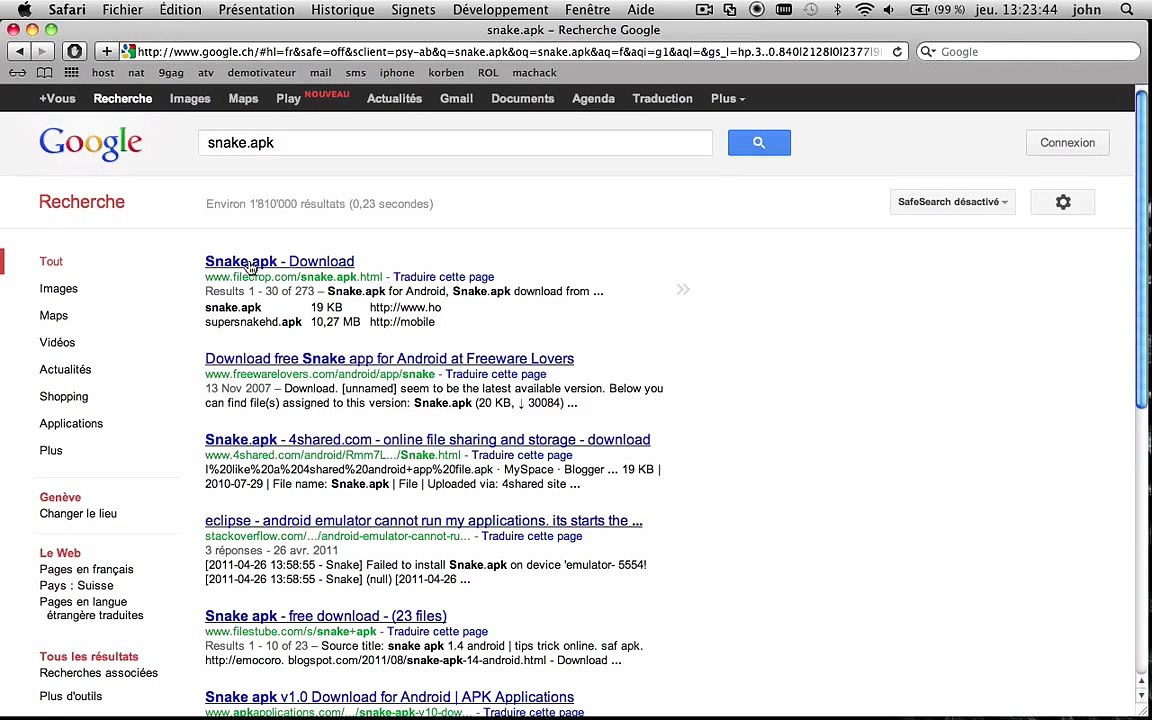Click the Safari Google search field
This screenshot has height=720, width=1152.
point(1029,51)
